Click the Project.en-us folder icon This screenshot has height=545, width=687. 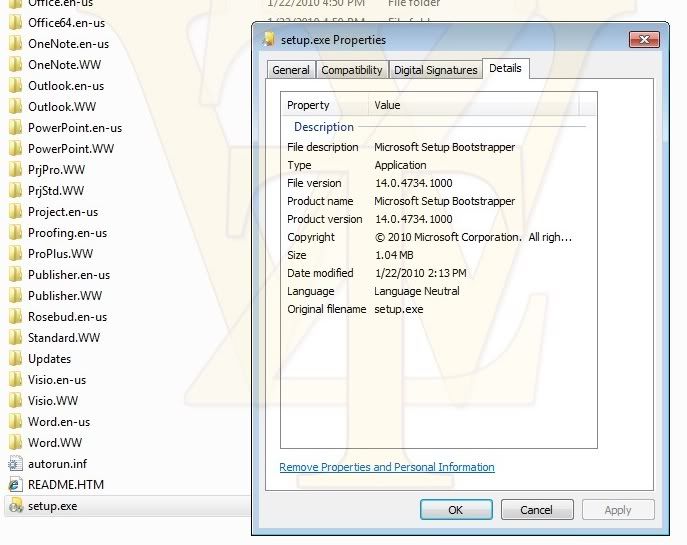(15, 212)
